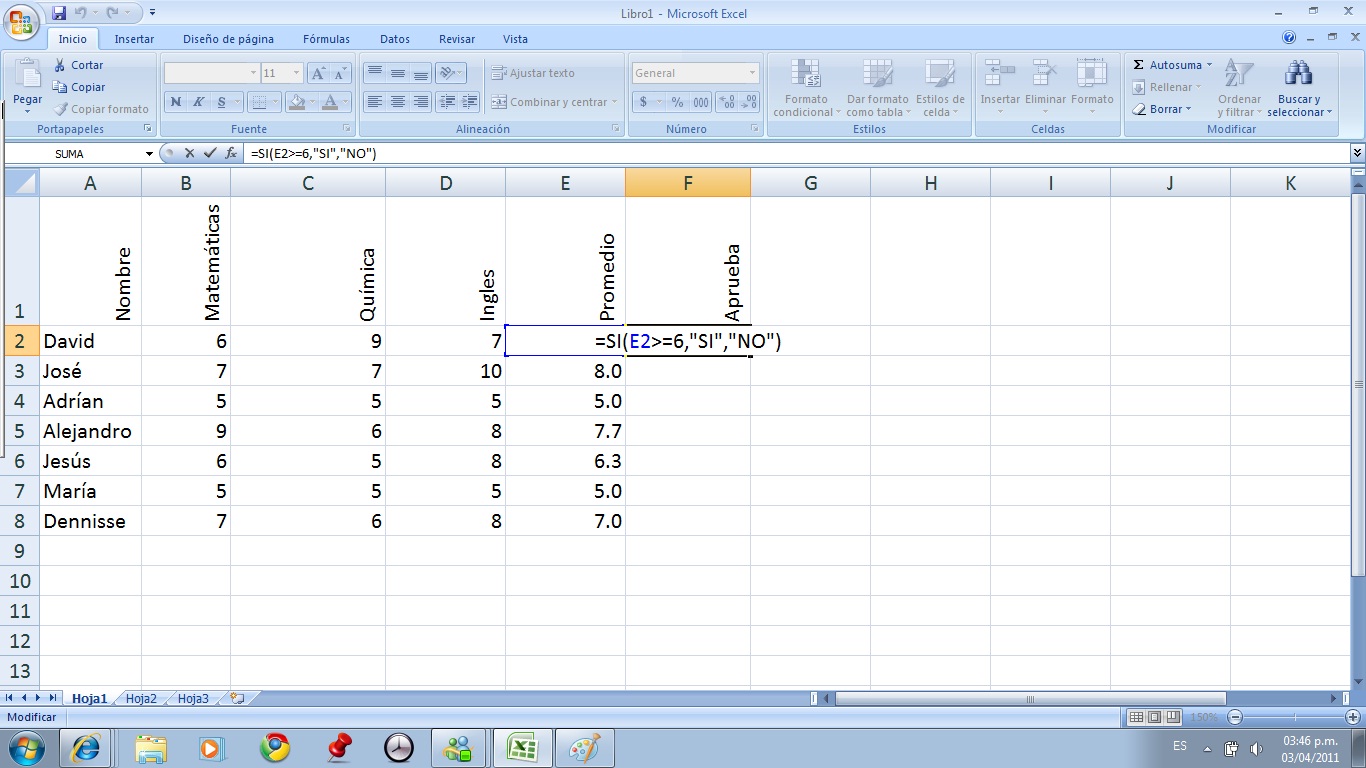1366x768 pixels.
Task: Click Buscar y seleccionar binoculars icon
Action: click(1298, 75)
